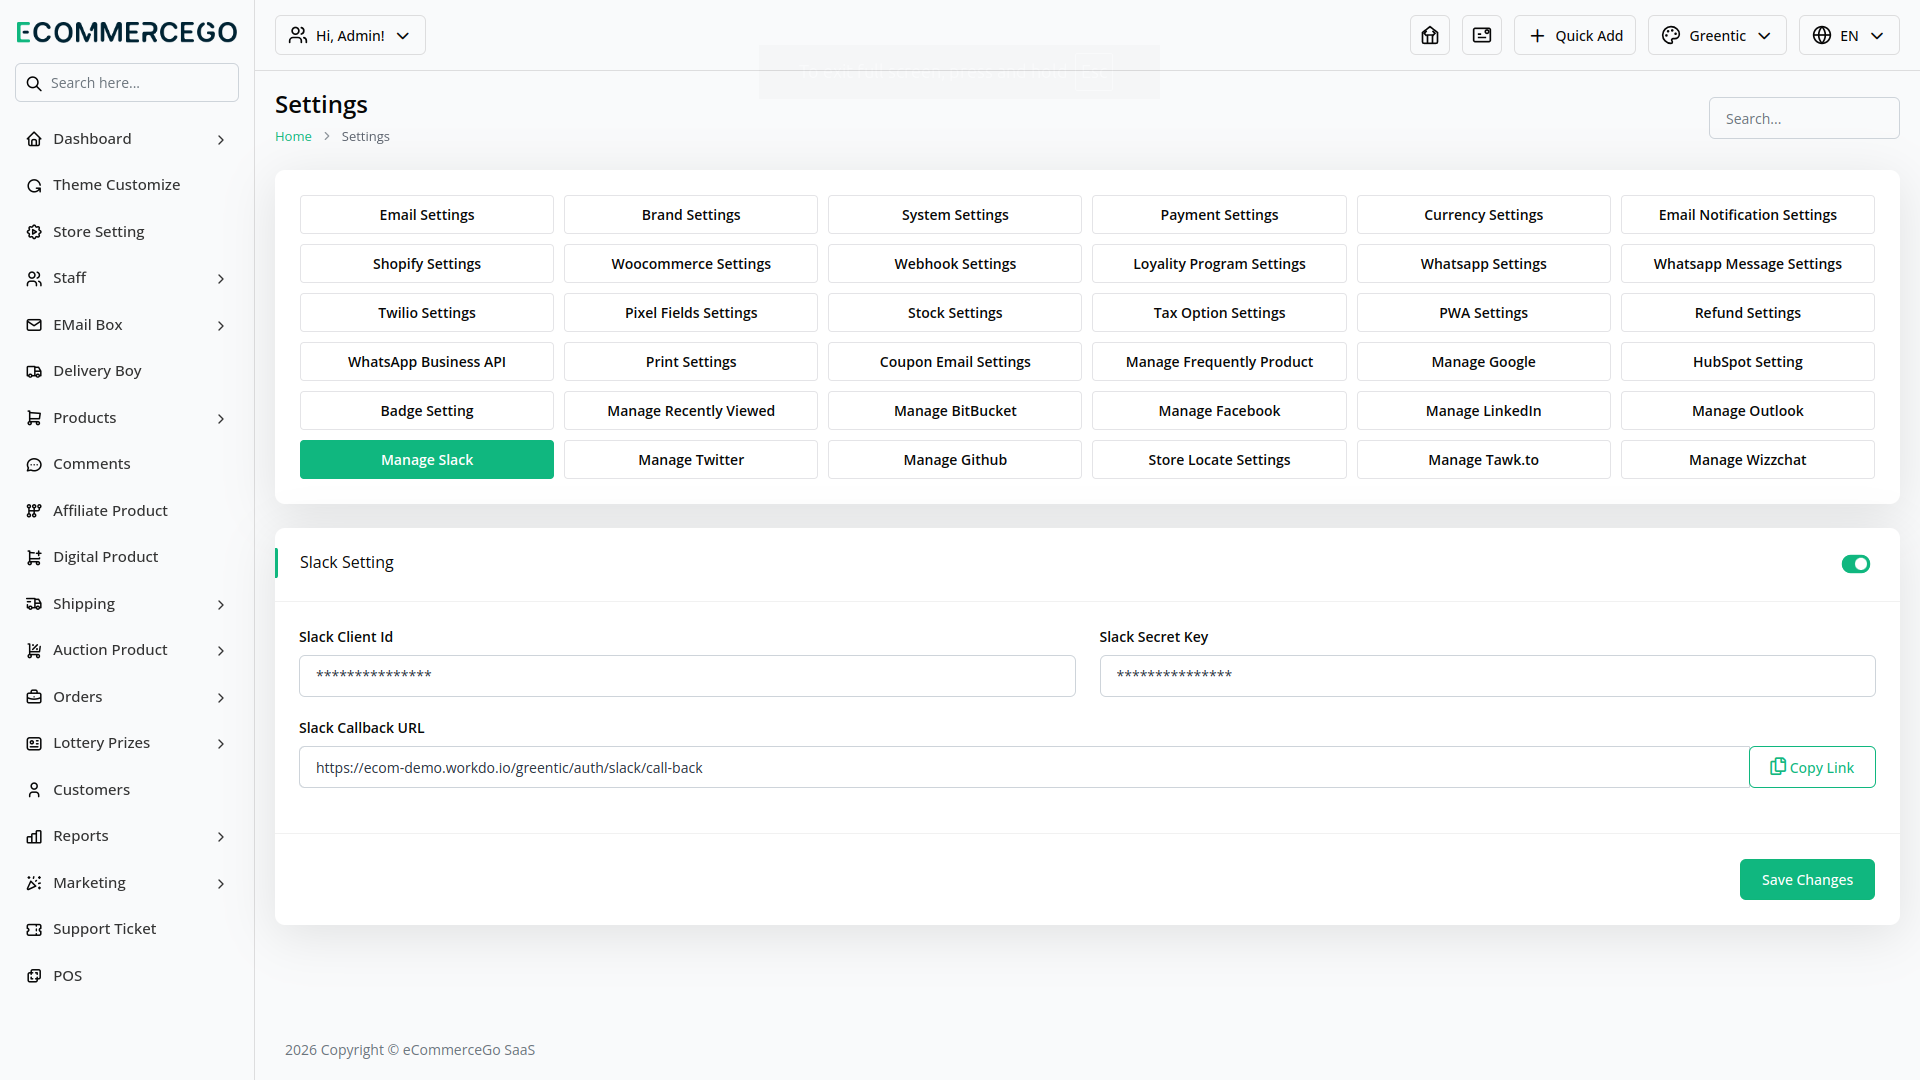1920x1080 pixels.
Task: Click the Theme Customize sidebar icon
Action: pyautogui.click(x=34, y=185)
